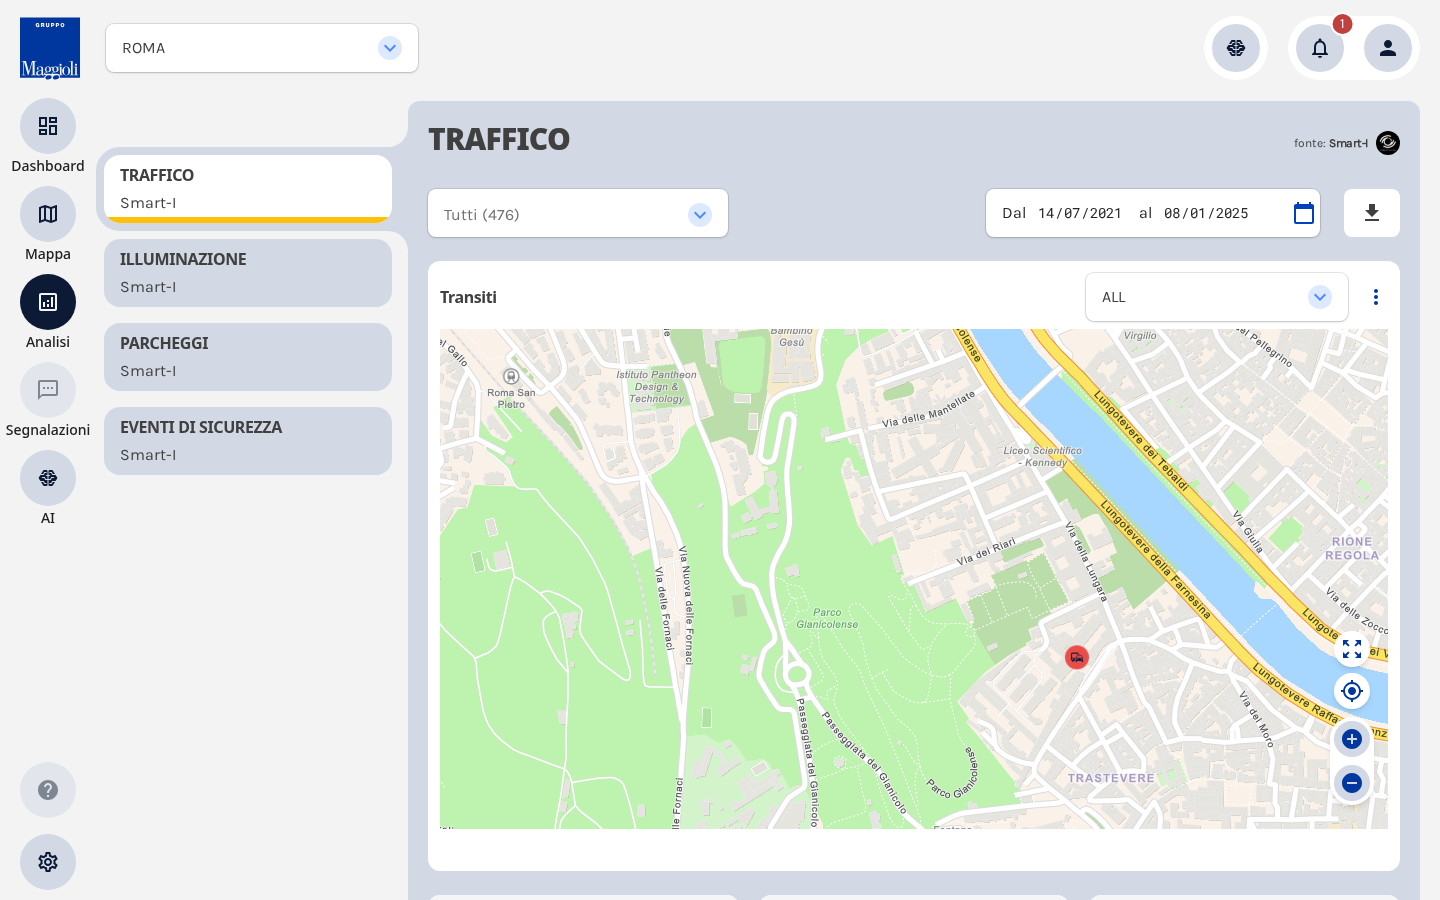This screenshot has width=1440, height=900.
Task: Click the Smart-I source logo
Action: [1388, 143]
